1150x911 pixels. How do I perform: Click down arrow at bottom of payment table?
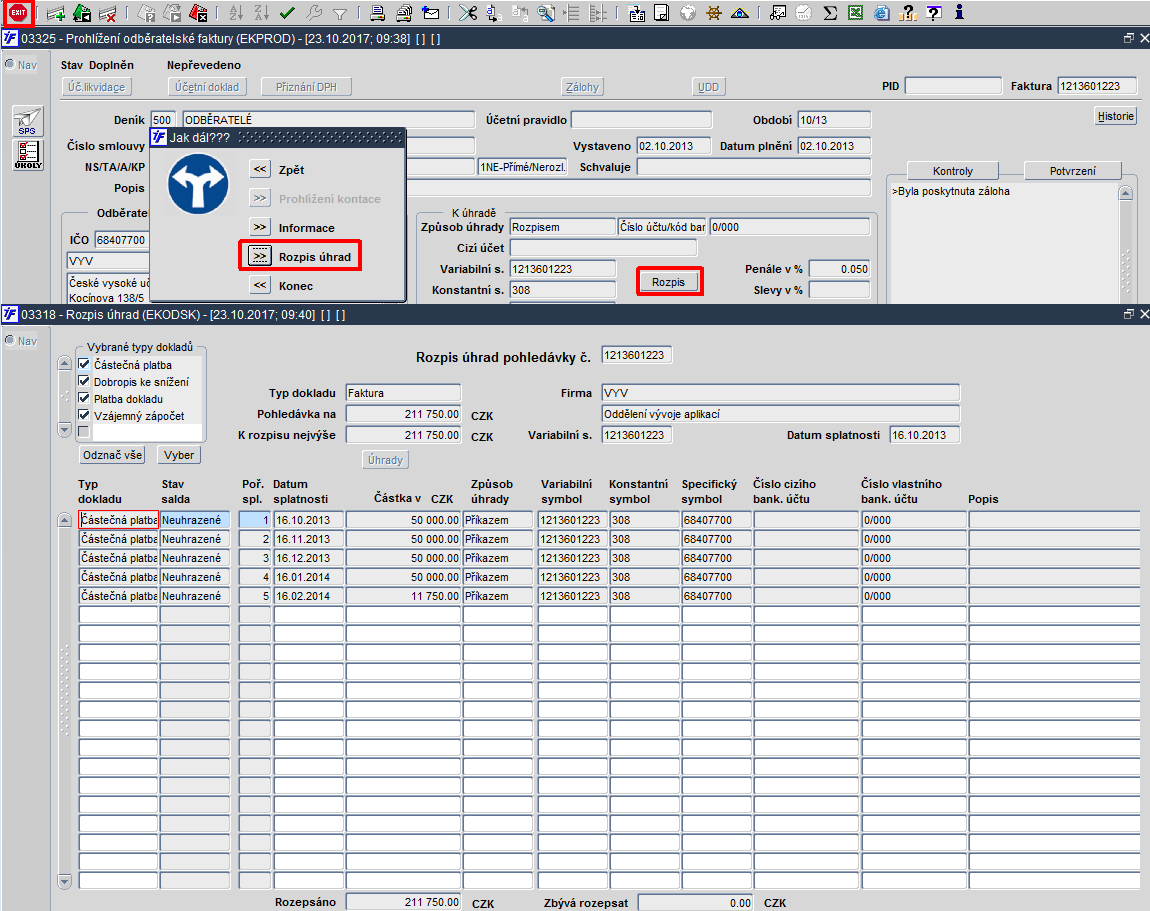(x=65, y=881)
